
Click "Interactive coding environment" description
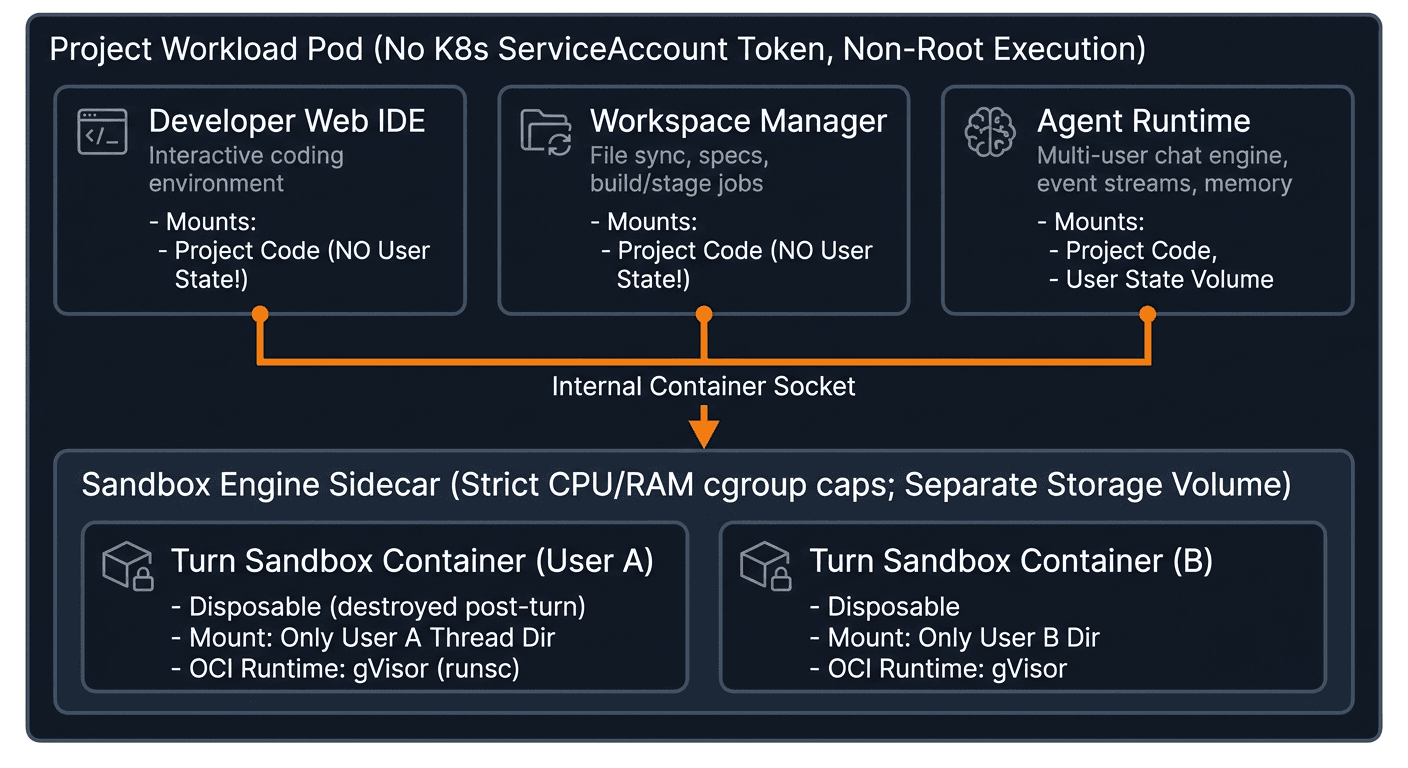[x=246, y=169]
